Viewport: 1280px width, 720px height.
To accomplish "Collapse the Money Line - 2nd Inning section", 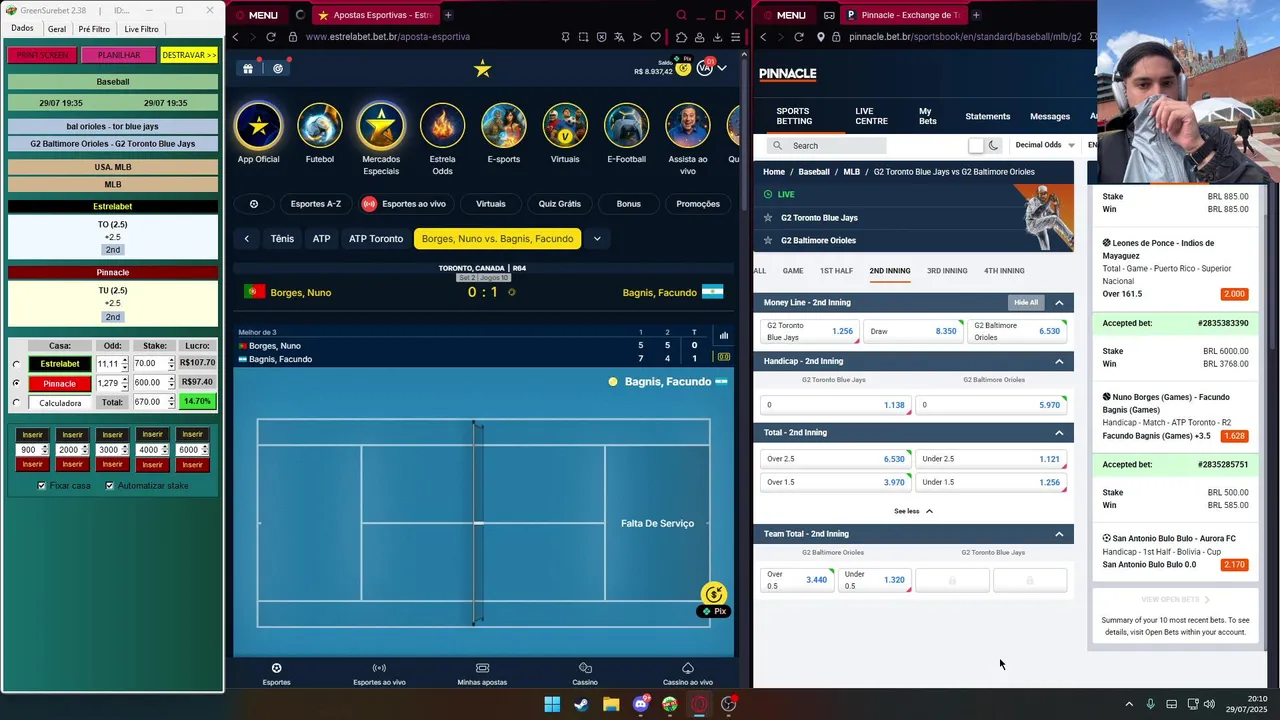I will [1059, 303].
